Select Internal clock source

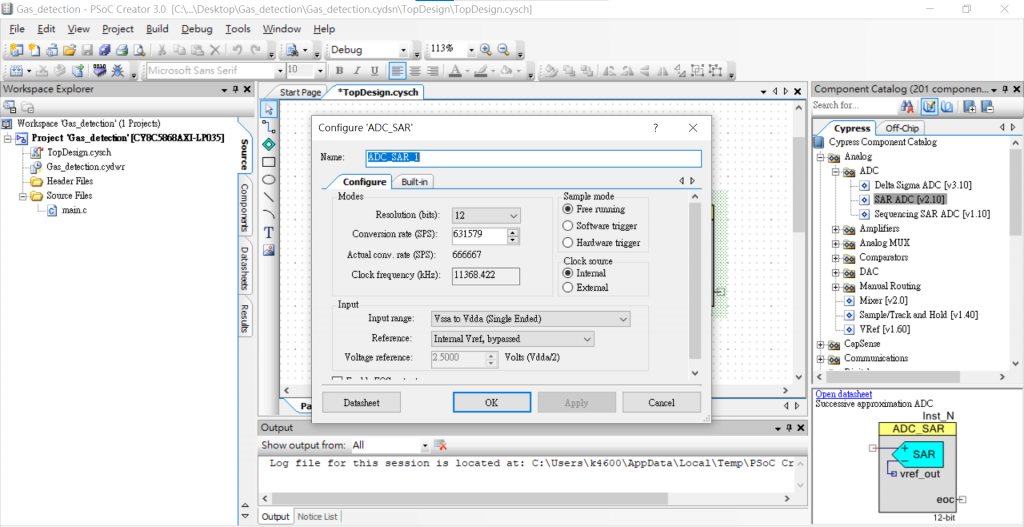(568, 273)
